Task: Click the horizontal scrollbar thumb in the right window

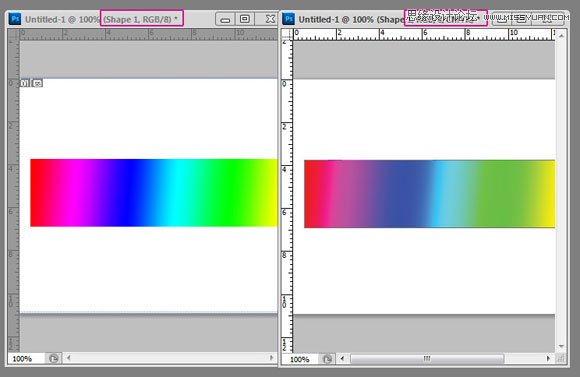Action: tap(427, 359)
